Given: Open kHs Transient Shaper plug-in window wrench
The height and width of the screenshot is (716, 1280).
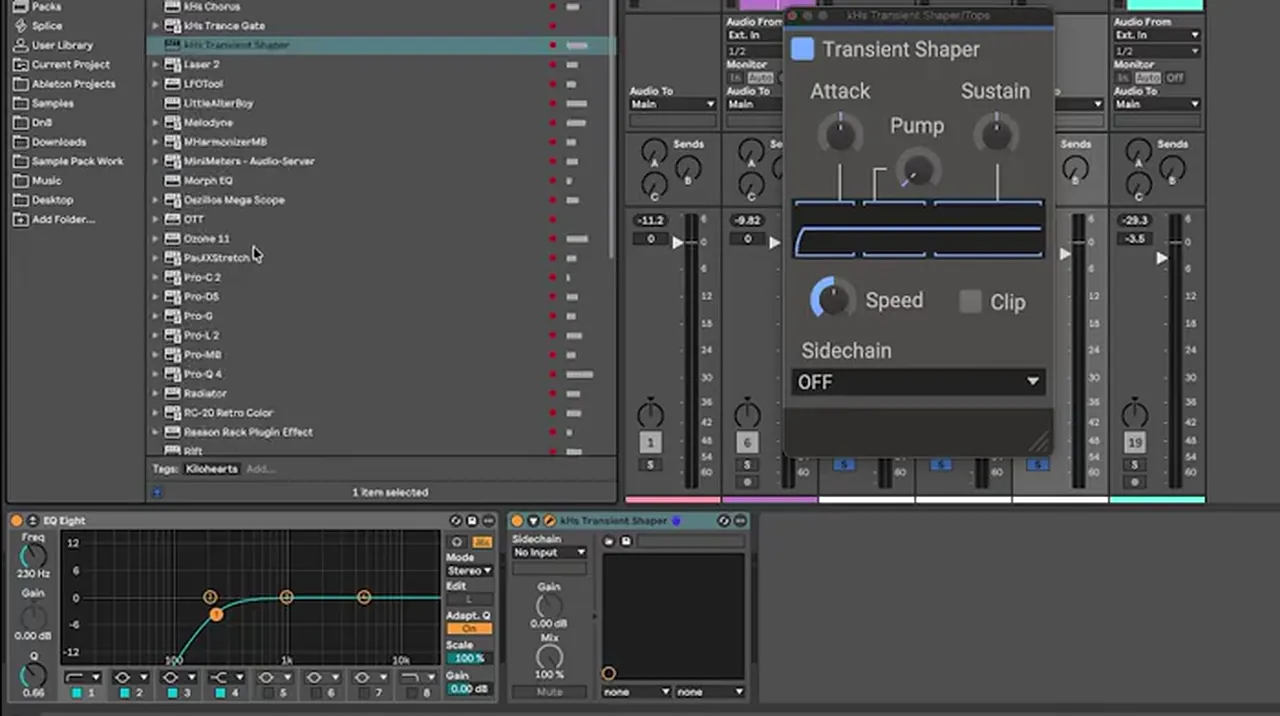Looking at the screenshot, I should 549,521.
